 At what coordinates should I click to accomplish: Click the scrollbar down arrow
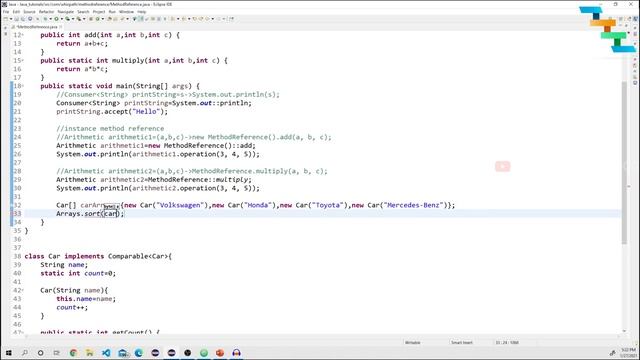tap(624, 331)
